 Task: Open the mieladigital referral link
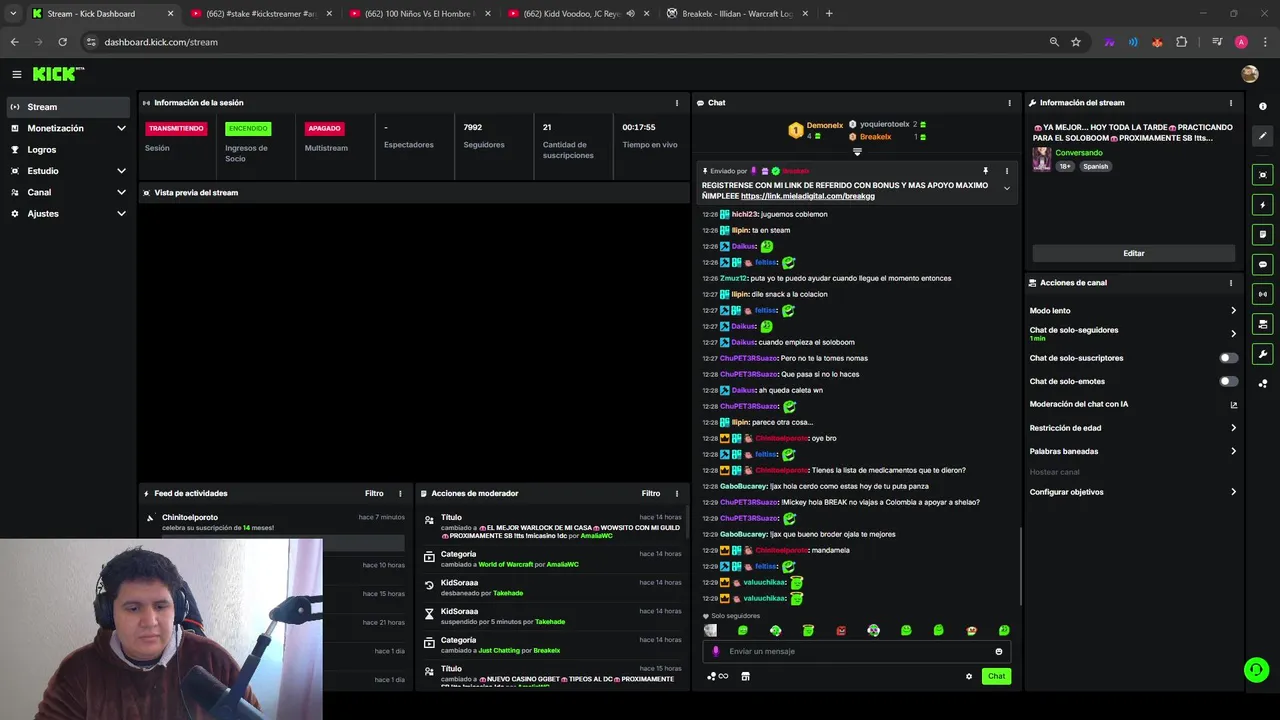click(x=808, y=196)
